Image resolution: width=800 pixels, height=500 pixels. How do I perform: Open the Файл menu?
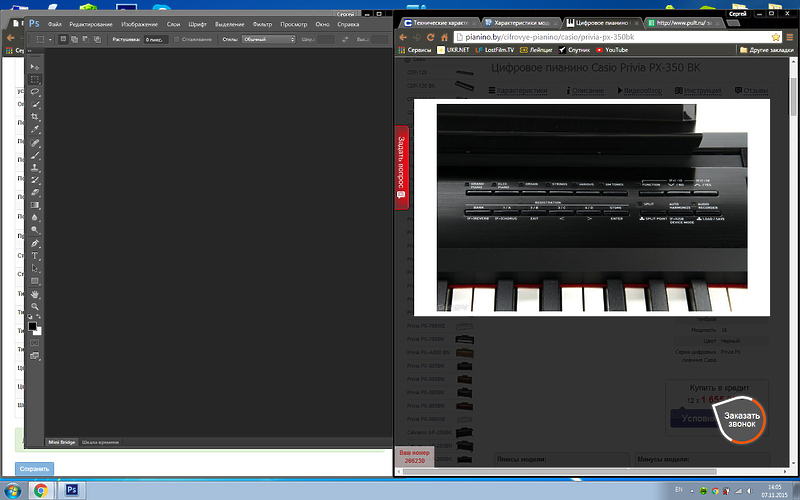tap(55, 24)
